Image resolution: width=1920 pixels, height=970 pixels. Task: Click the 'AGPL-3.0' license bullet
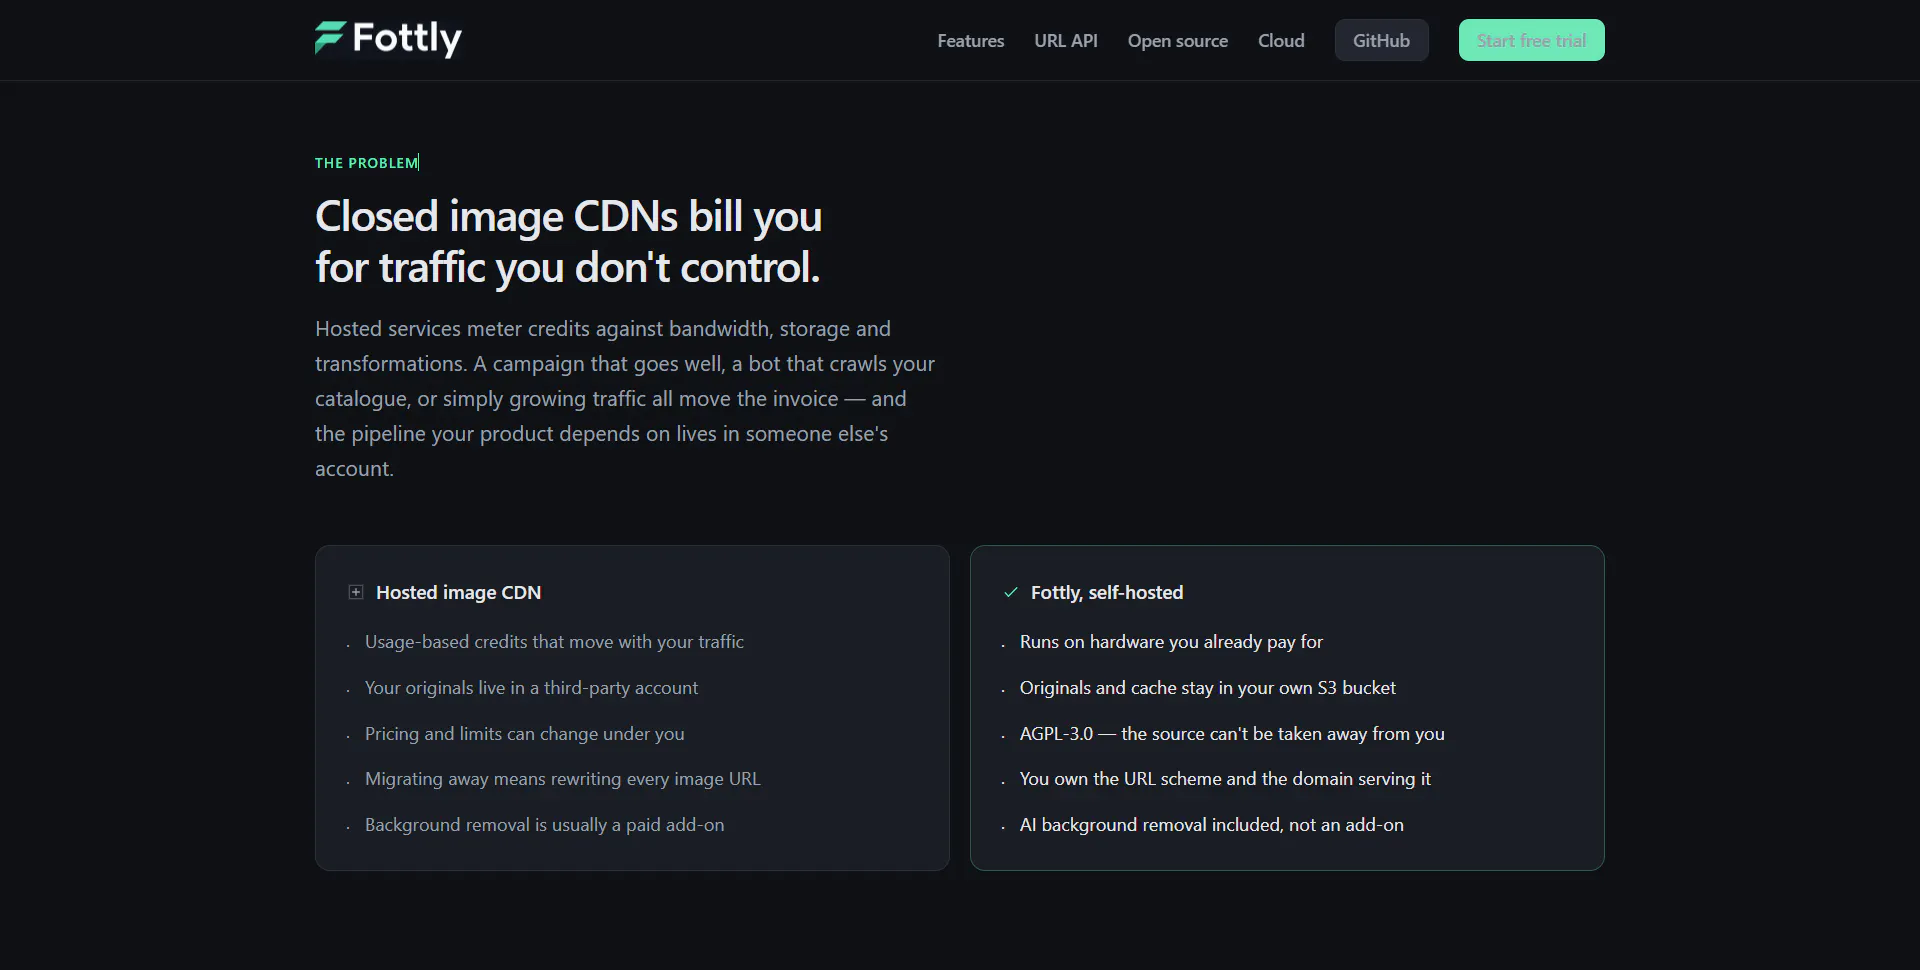(1232, 734)
